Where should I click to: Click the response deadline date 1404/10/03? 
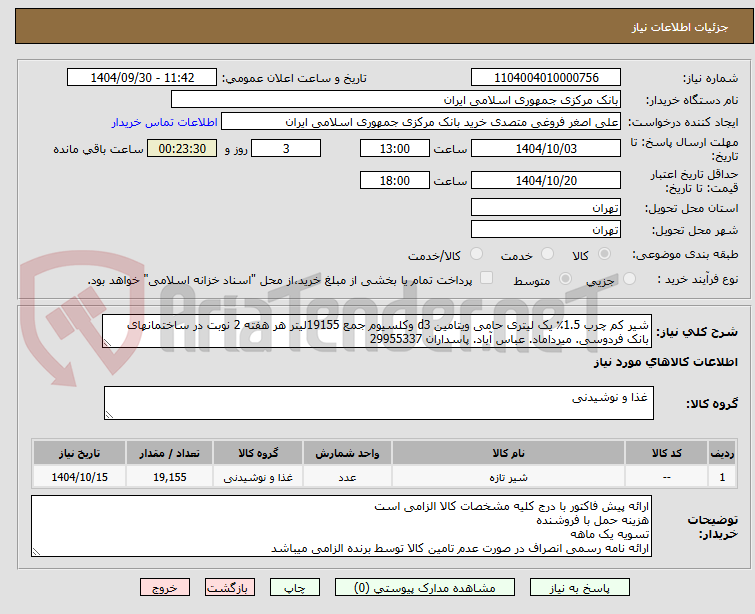tap(546, 148)
